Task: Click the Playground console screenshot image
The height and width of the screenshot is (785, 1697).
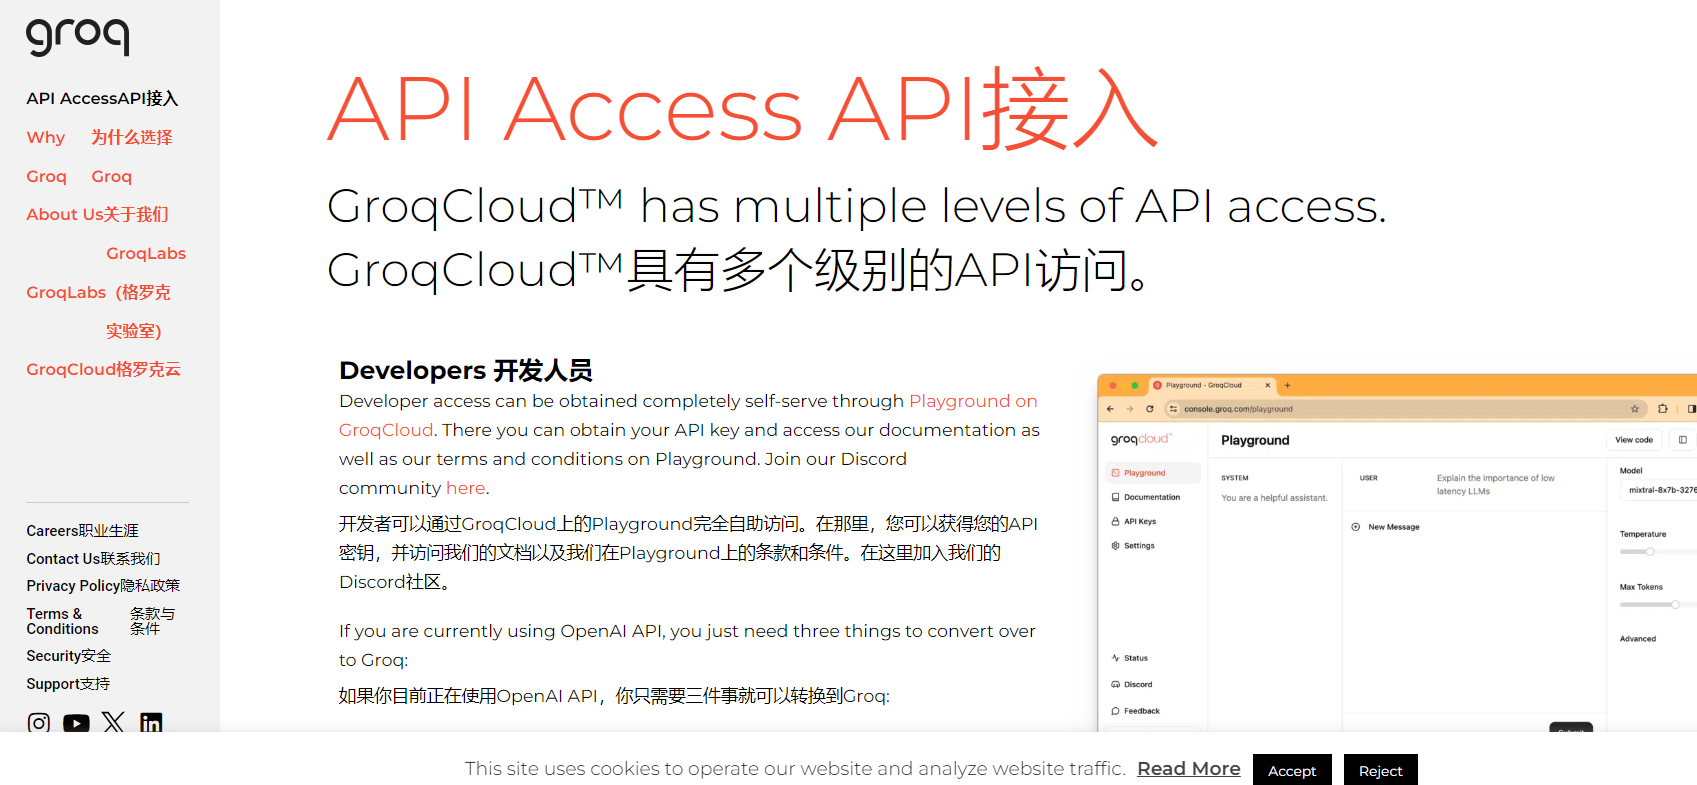Action: point(1397,553)
